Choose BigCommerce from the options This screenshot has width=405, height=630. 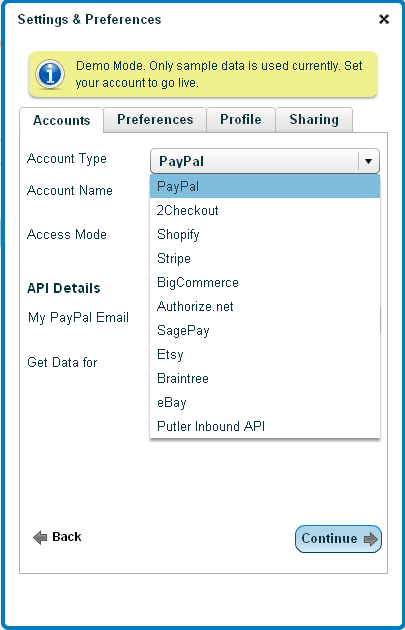coord(265,282)
